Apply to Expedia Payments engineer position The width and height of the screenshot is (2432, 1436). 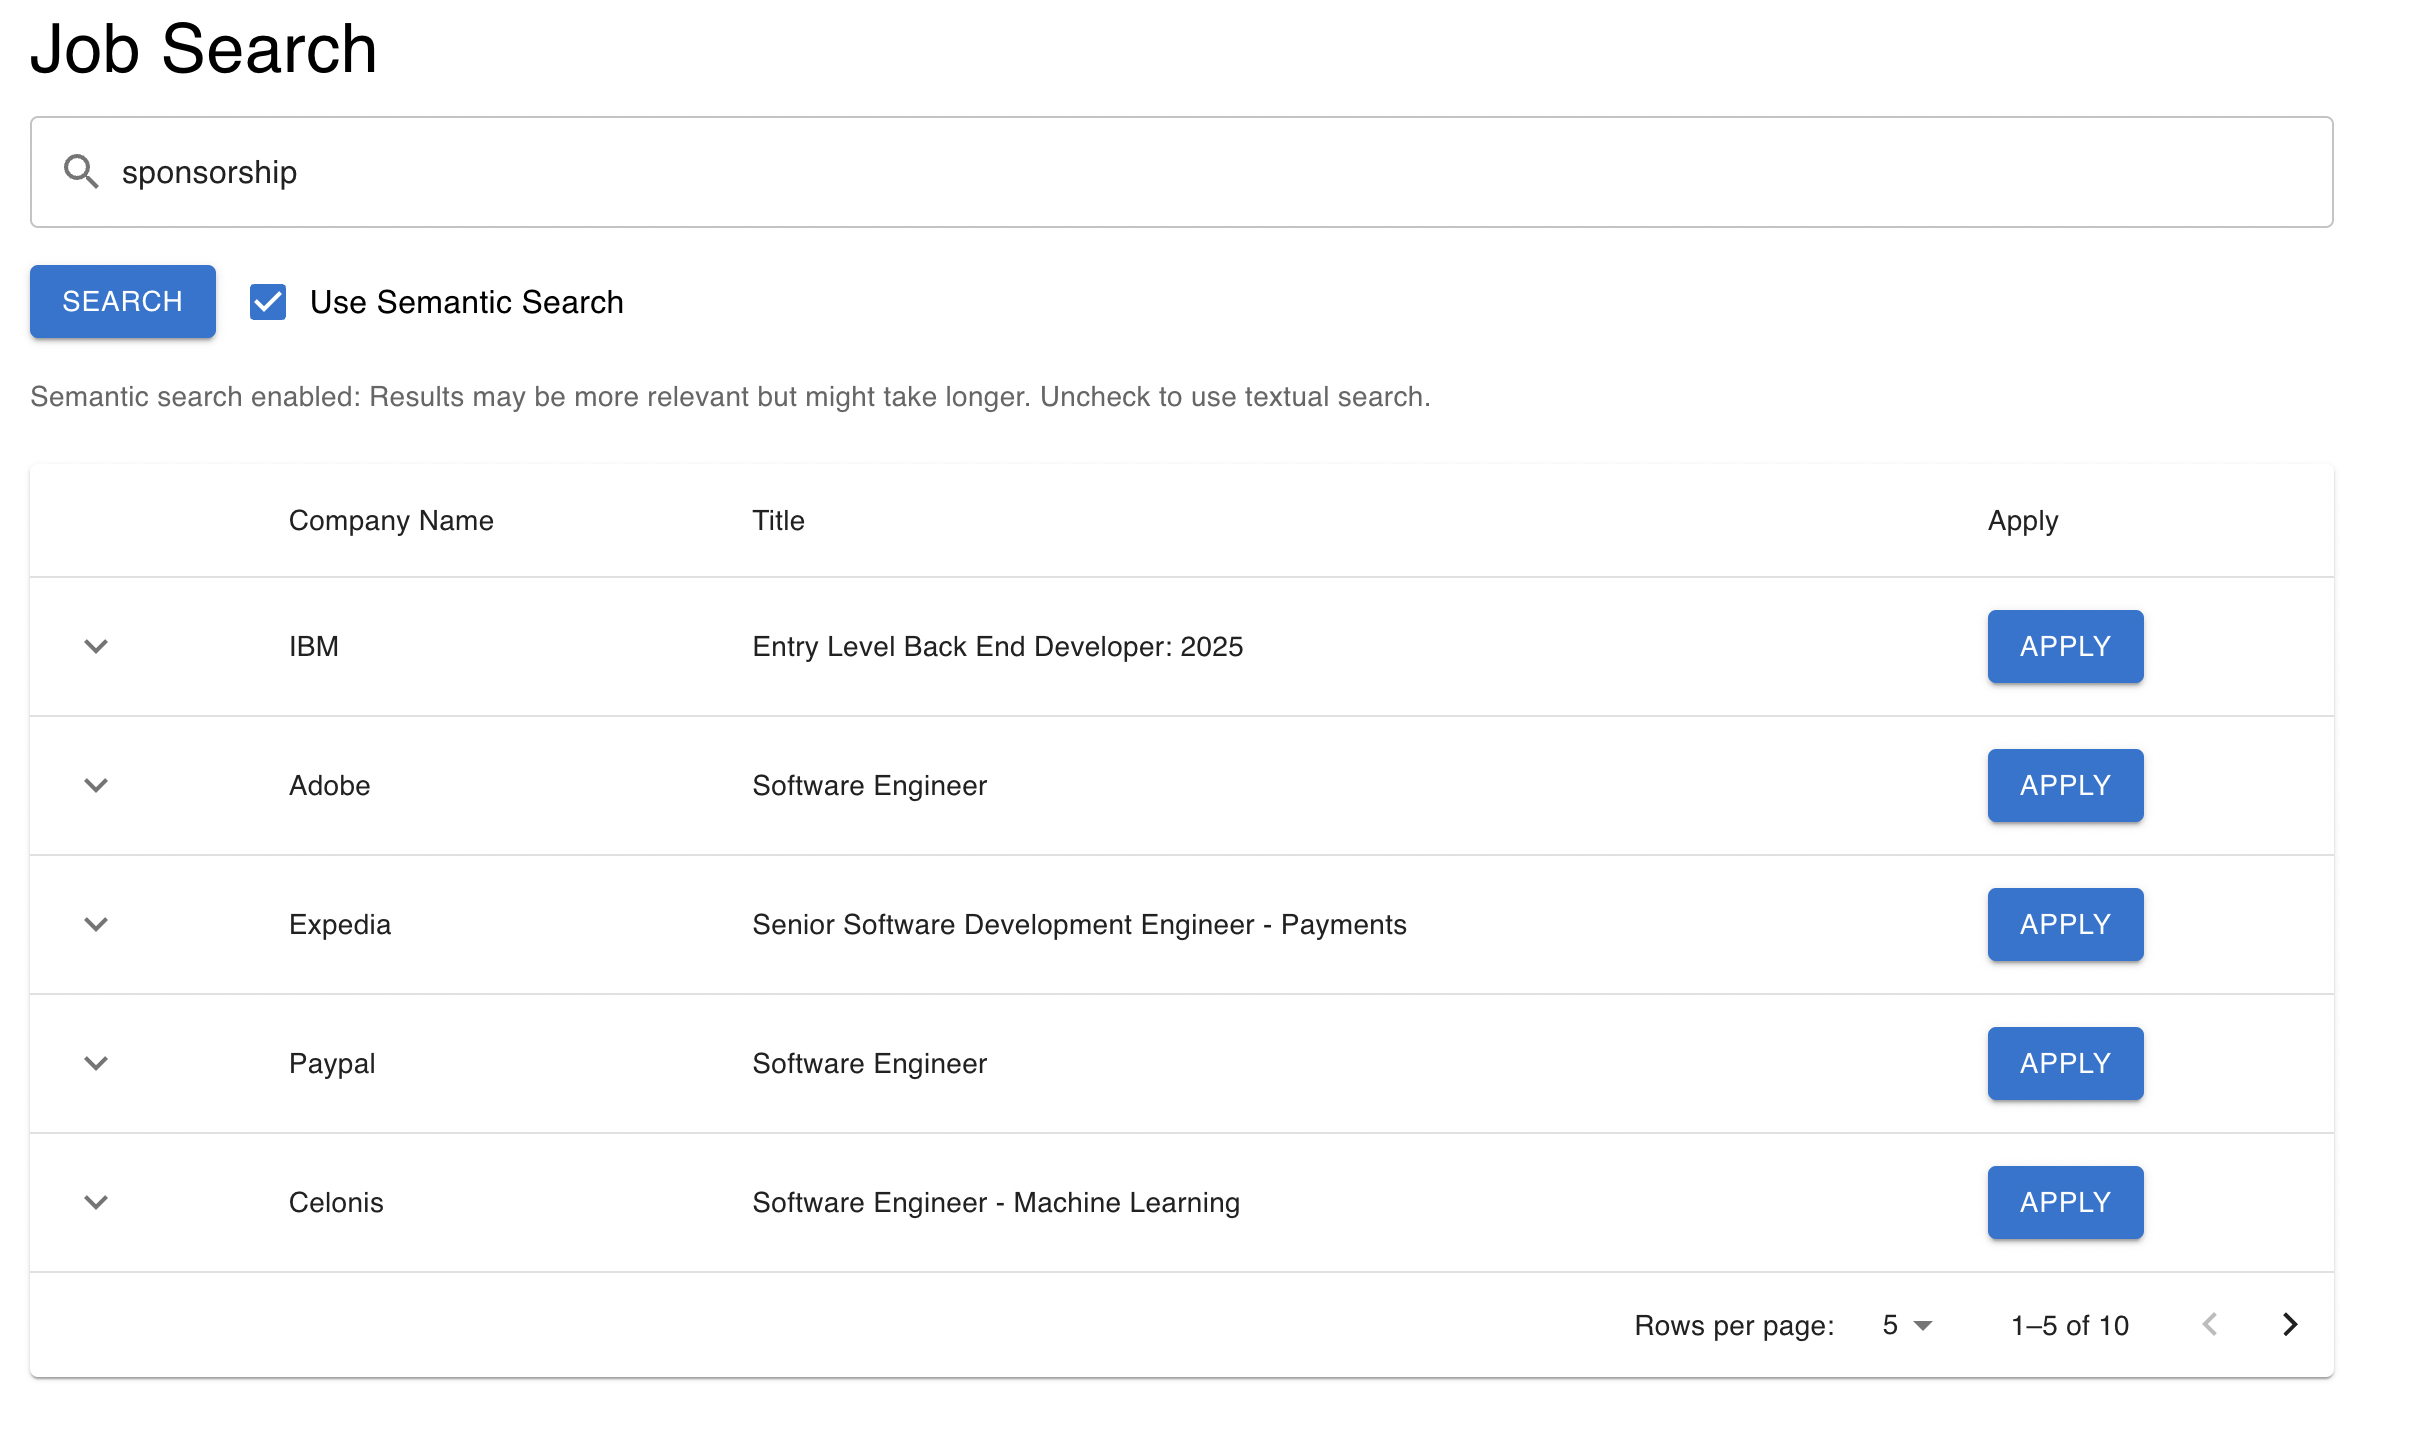[2065, 924]
